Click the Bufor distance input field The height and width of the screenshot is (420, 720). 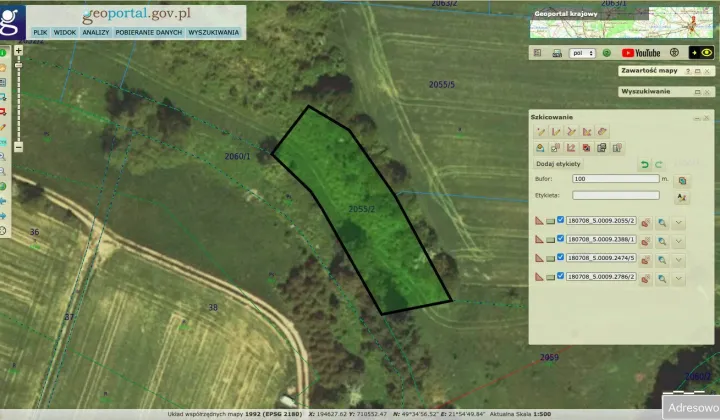[615, 179]
